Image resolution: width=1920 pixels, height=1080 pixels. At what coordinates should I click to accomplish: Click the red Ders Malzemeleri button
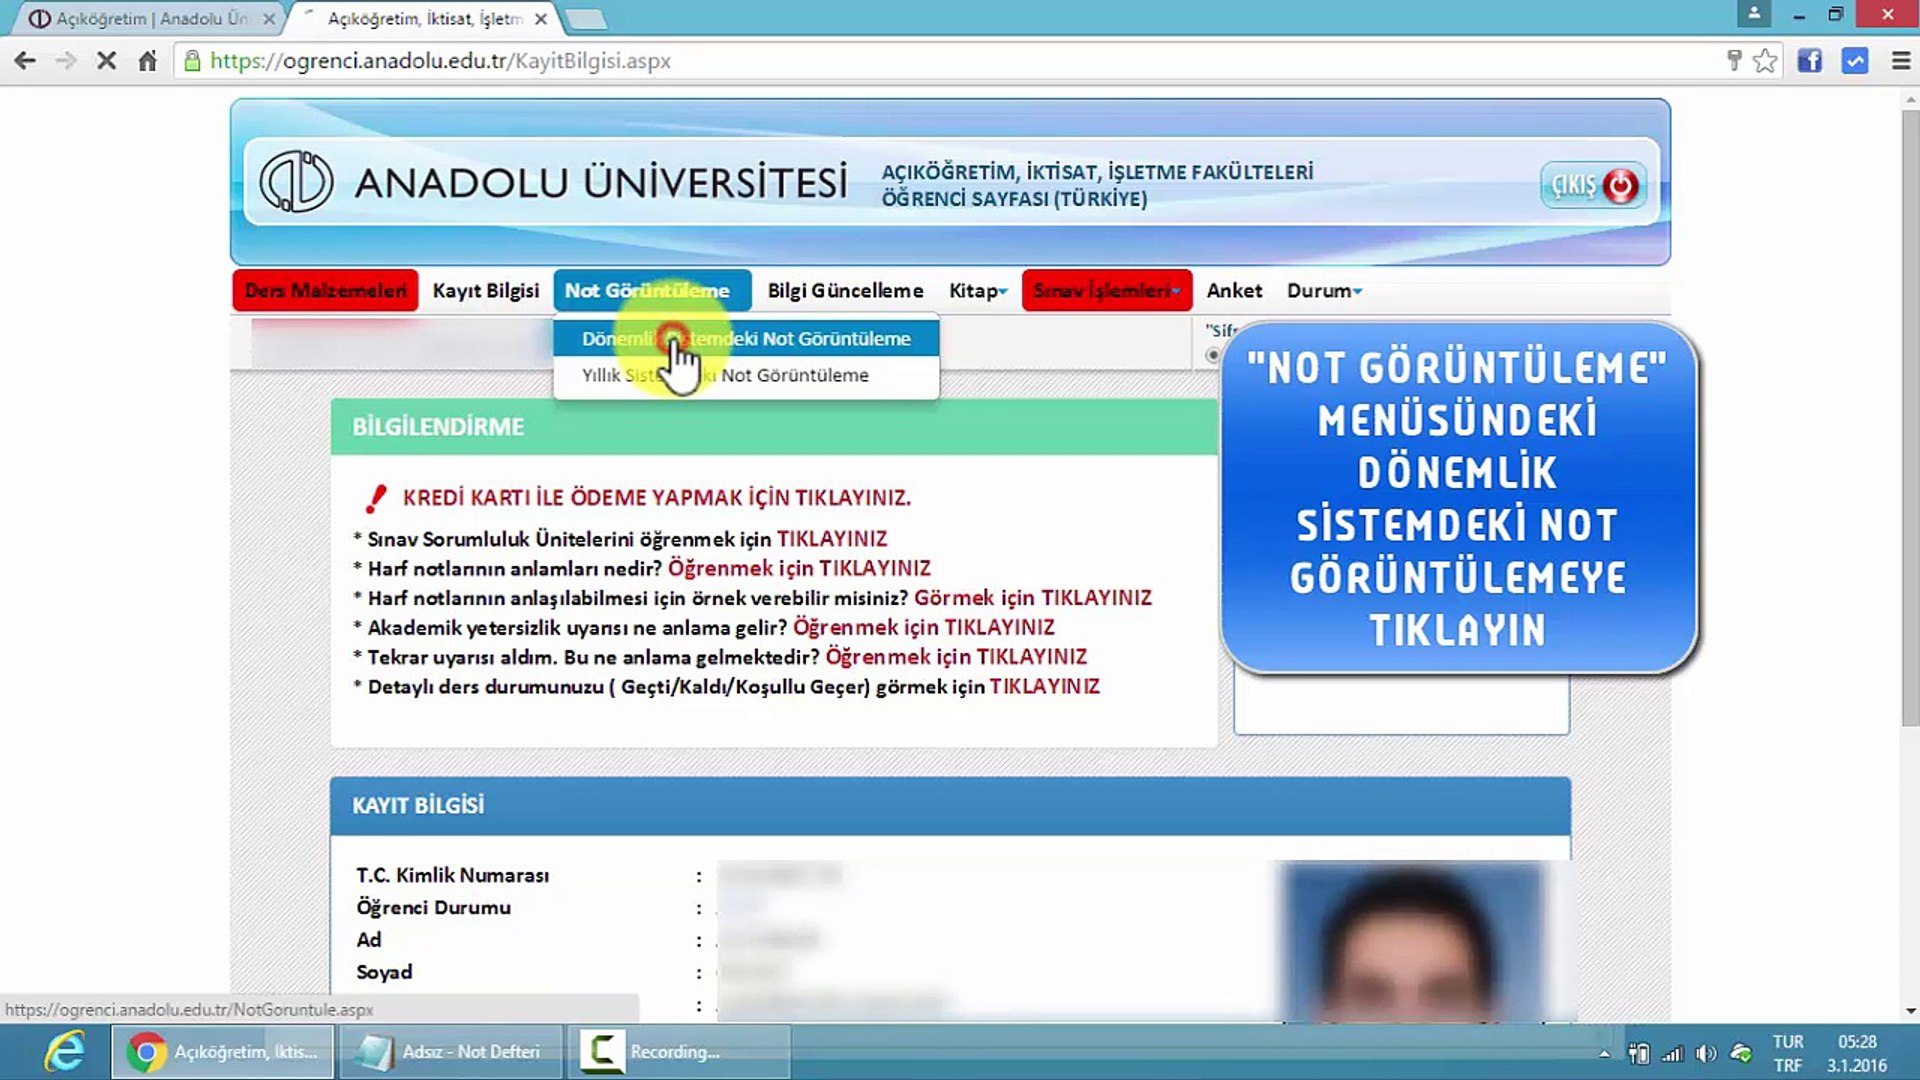click(x=325, y=291)
